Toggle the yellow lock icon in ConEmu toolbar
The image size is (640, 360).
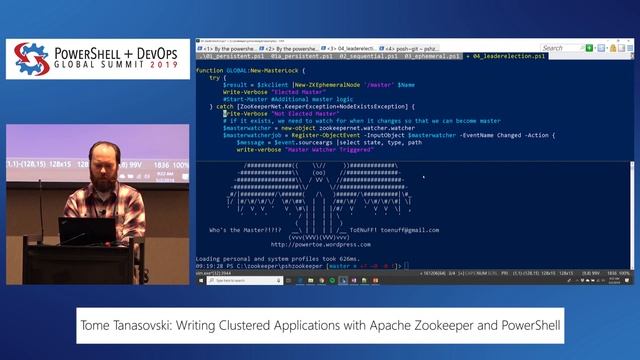pos(613,48)
